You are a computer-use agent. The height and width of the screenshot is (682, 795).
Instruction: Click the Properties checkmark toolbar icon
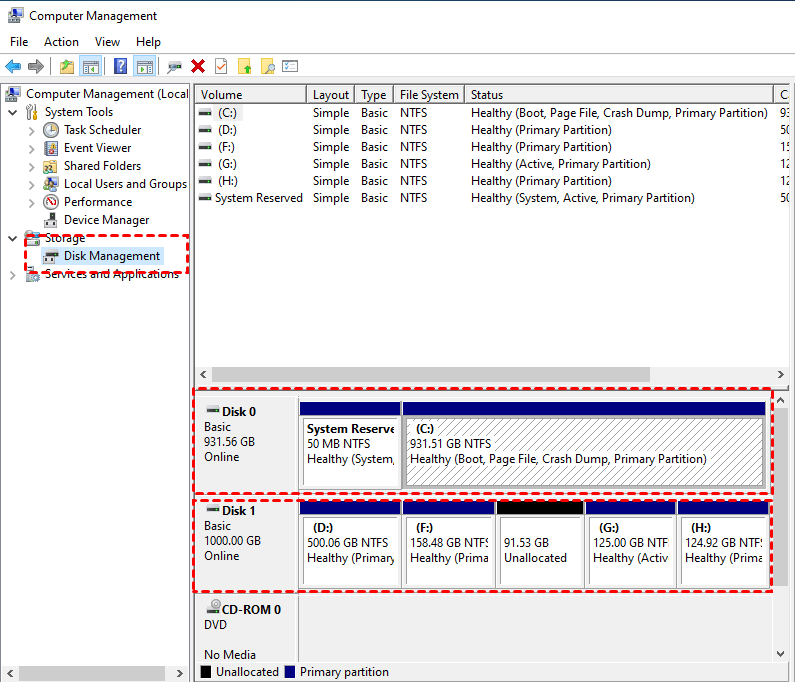click(x=221, y=66)
